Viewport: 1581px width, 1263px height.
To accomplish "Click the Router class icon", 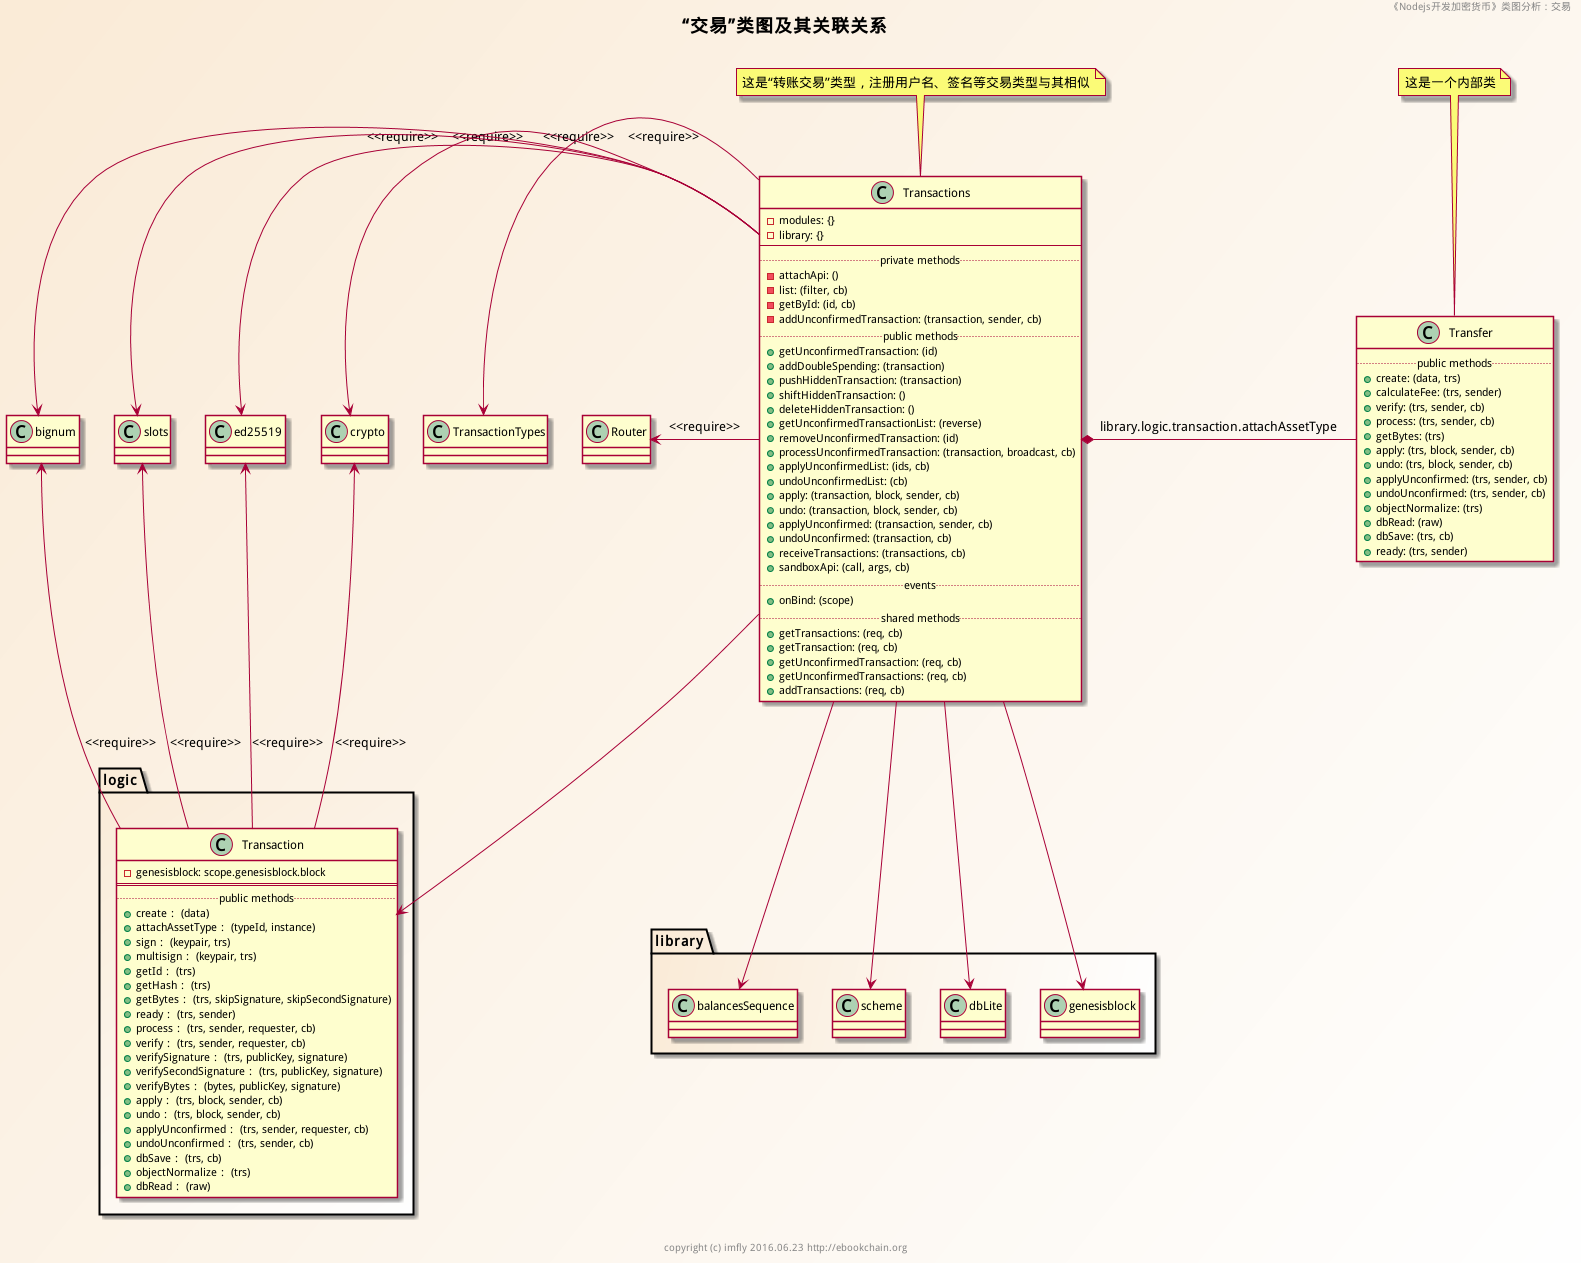I will pyautogui.click(x=597, y=432).
